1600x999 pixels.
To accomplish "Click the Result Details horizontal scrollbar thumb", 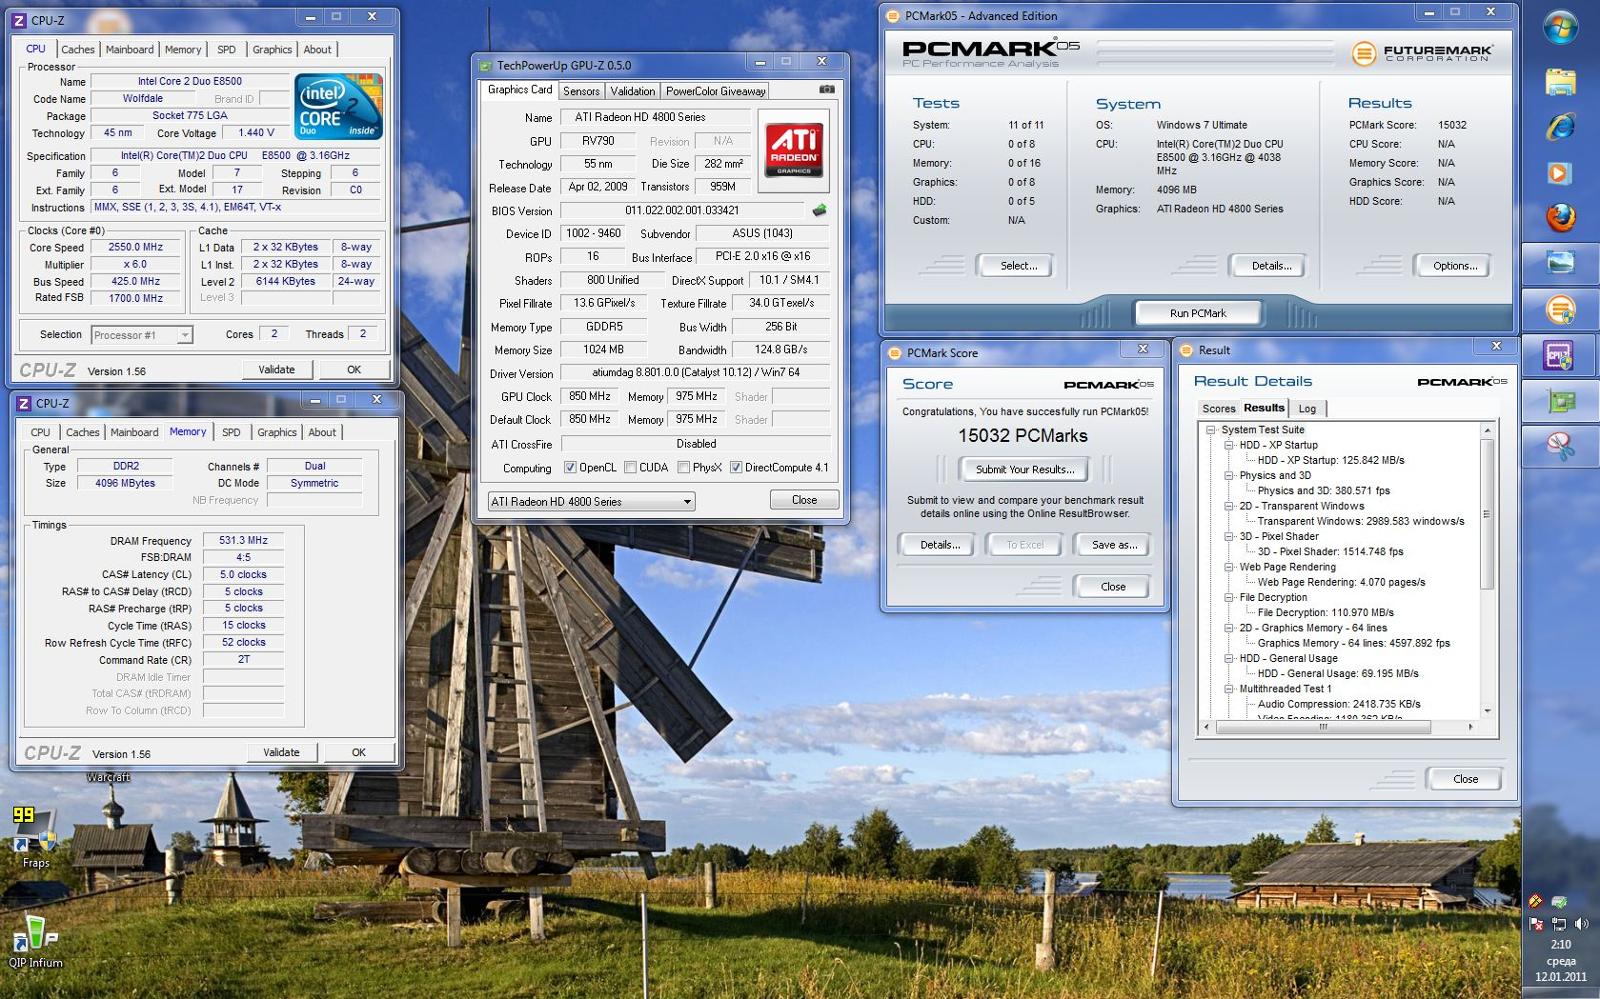I will 1323,727.
